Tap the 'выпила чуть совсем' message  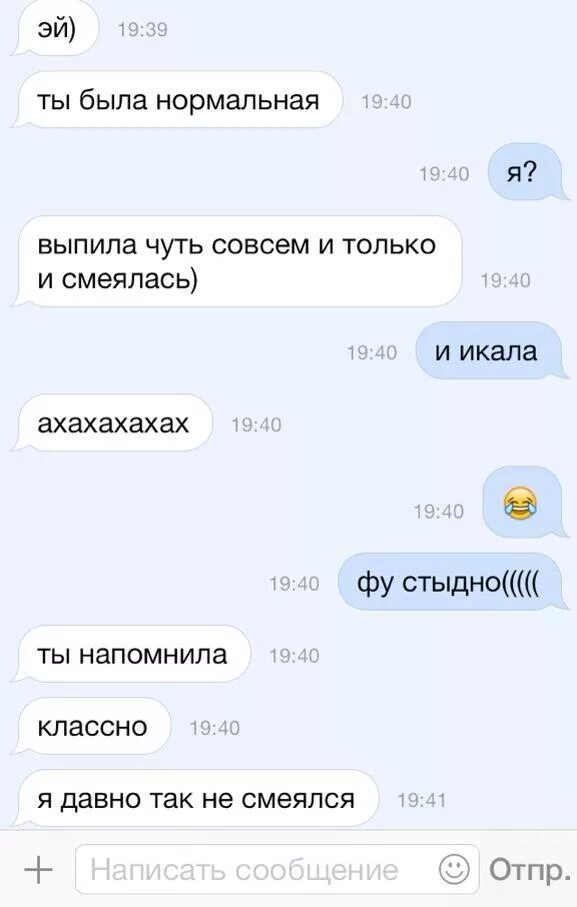pos(237,261)
